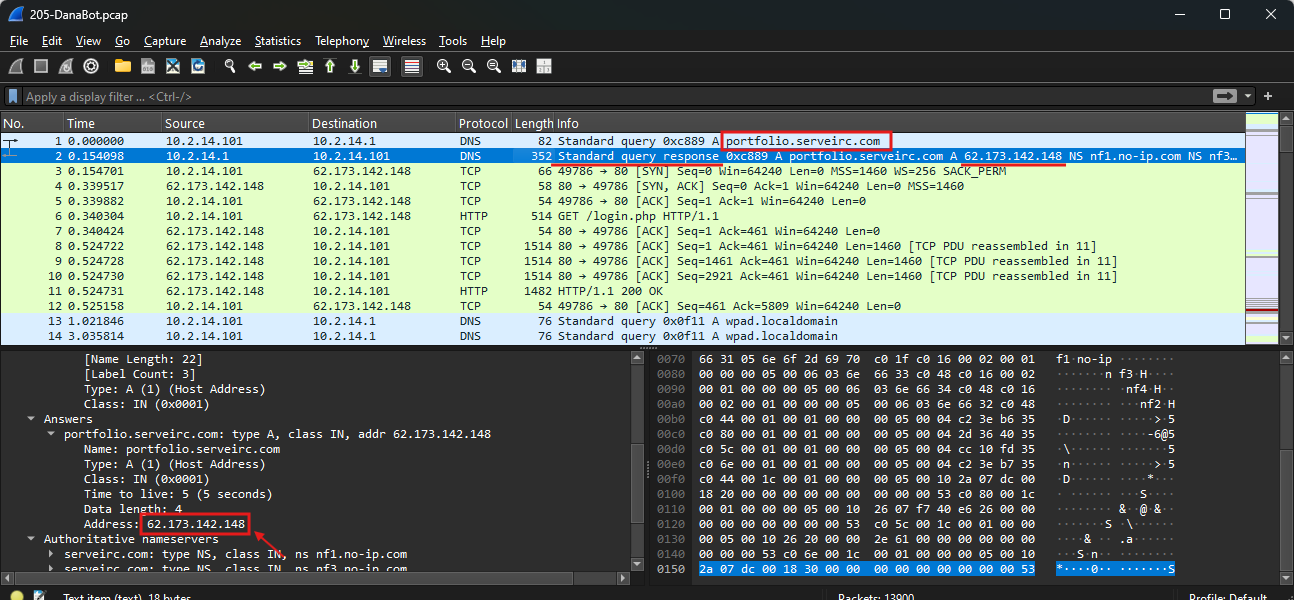Viewport: 1294px width, 600px height.
Task: Sort by the Source column header
Action: (x=235, y=123)
